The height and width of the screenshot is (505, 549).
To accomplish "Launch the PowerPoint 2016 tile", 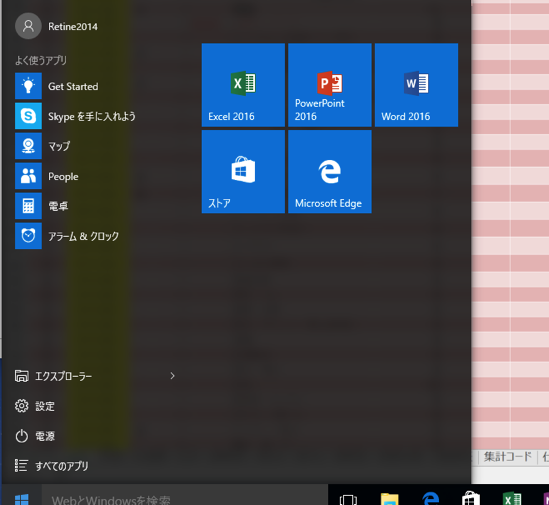I will click(x=330, y=85).
